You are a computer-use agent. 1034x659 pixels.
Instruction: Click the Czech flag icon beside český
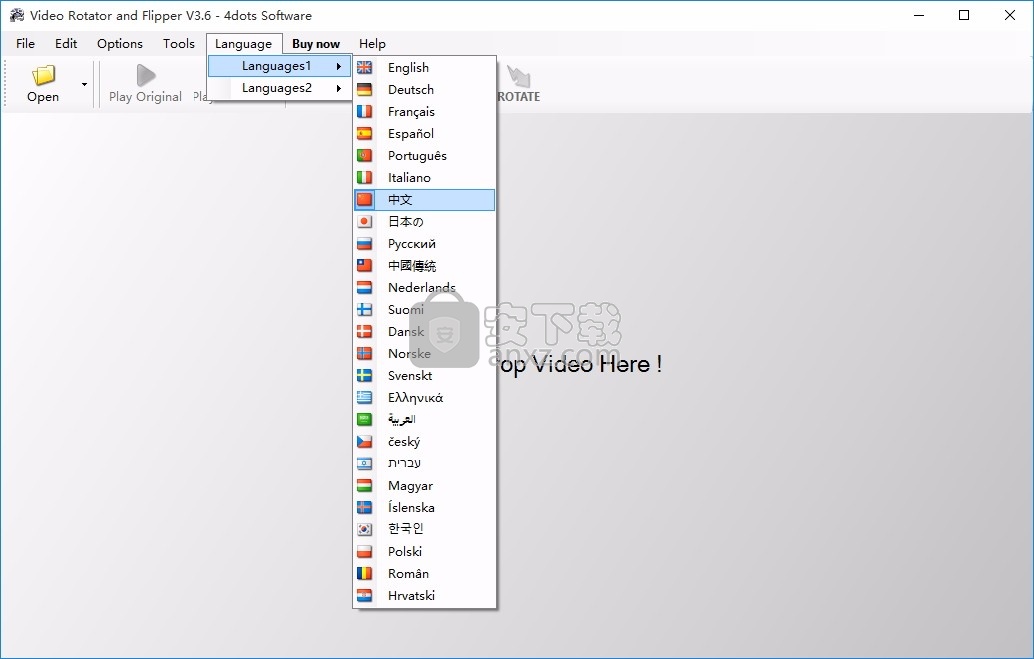(364, 441)
